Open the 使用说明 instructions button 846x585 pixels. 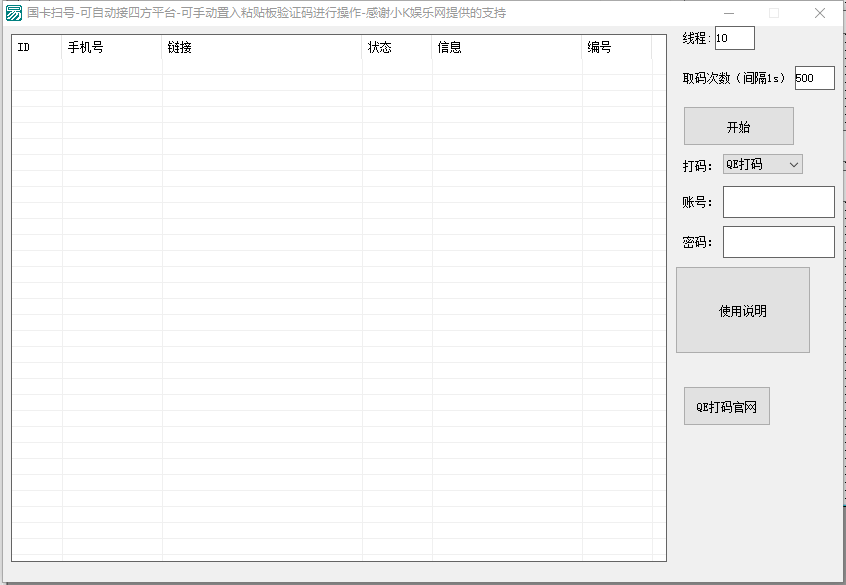point(743,310)
